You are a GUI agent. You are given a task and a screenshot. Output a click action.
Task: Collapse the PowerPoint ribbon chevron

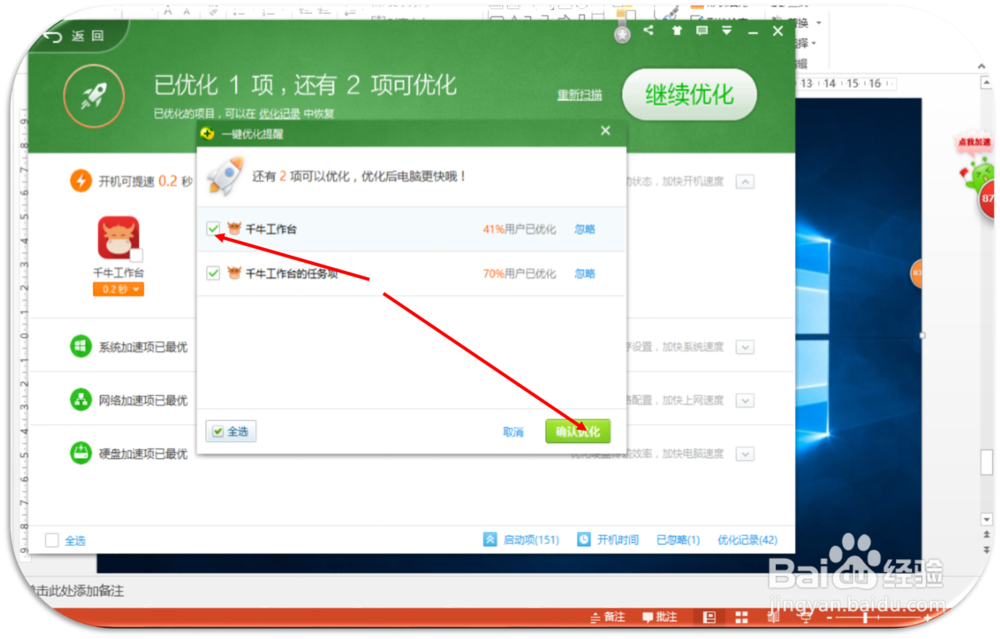click(x=981, y=66)
